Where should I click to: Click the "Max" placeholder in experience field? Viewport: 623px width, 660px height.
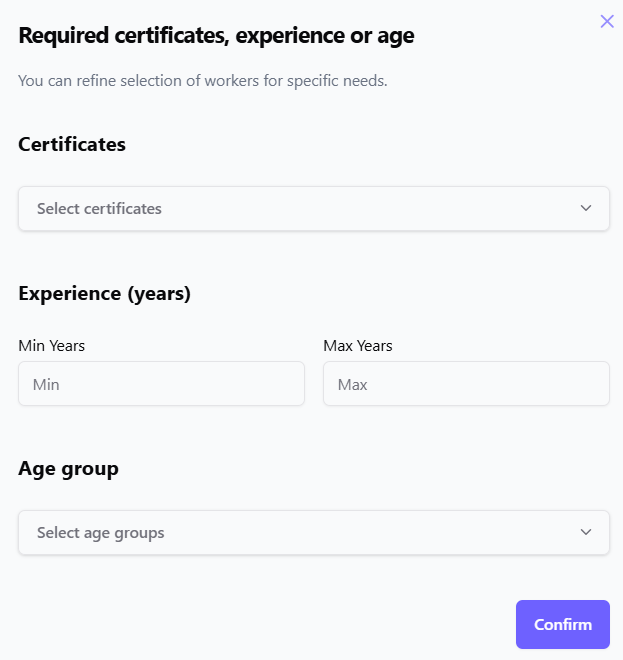click(352, 384)
